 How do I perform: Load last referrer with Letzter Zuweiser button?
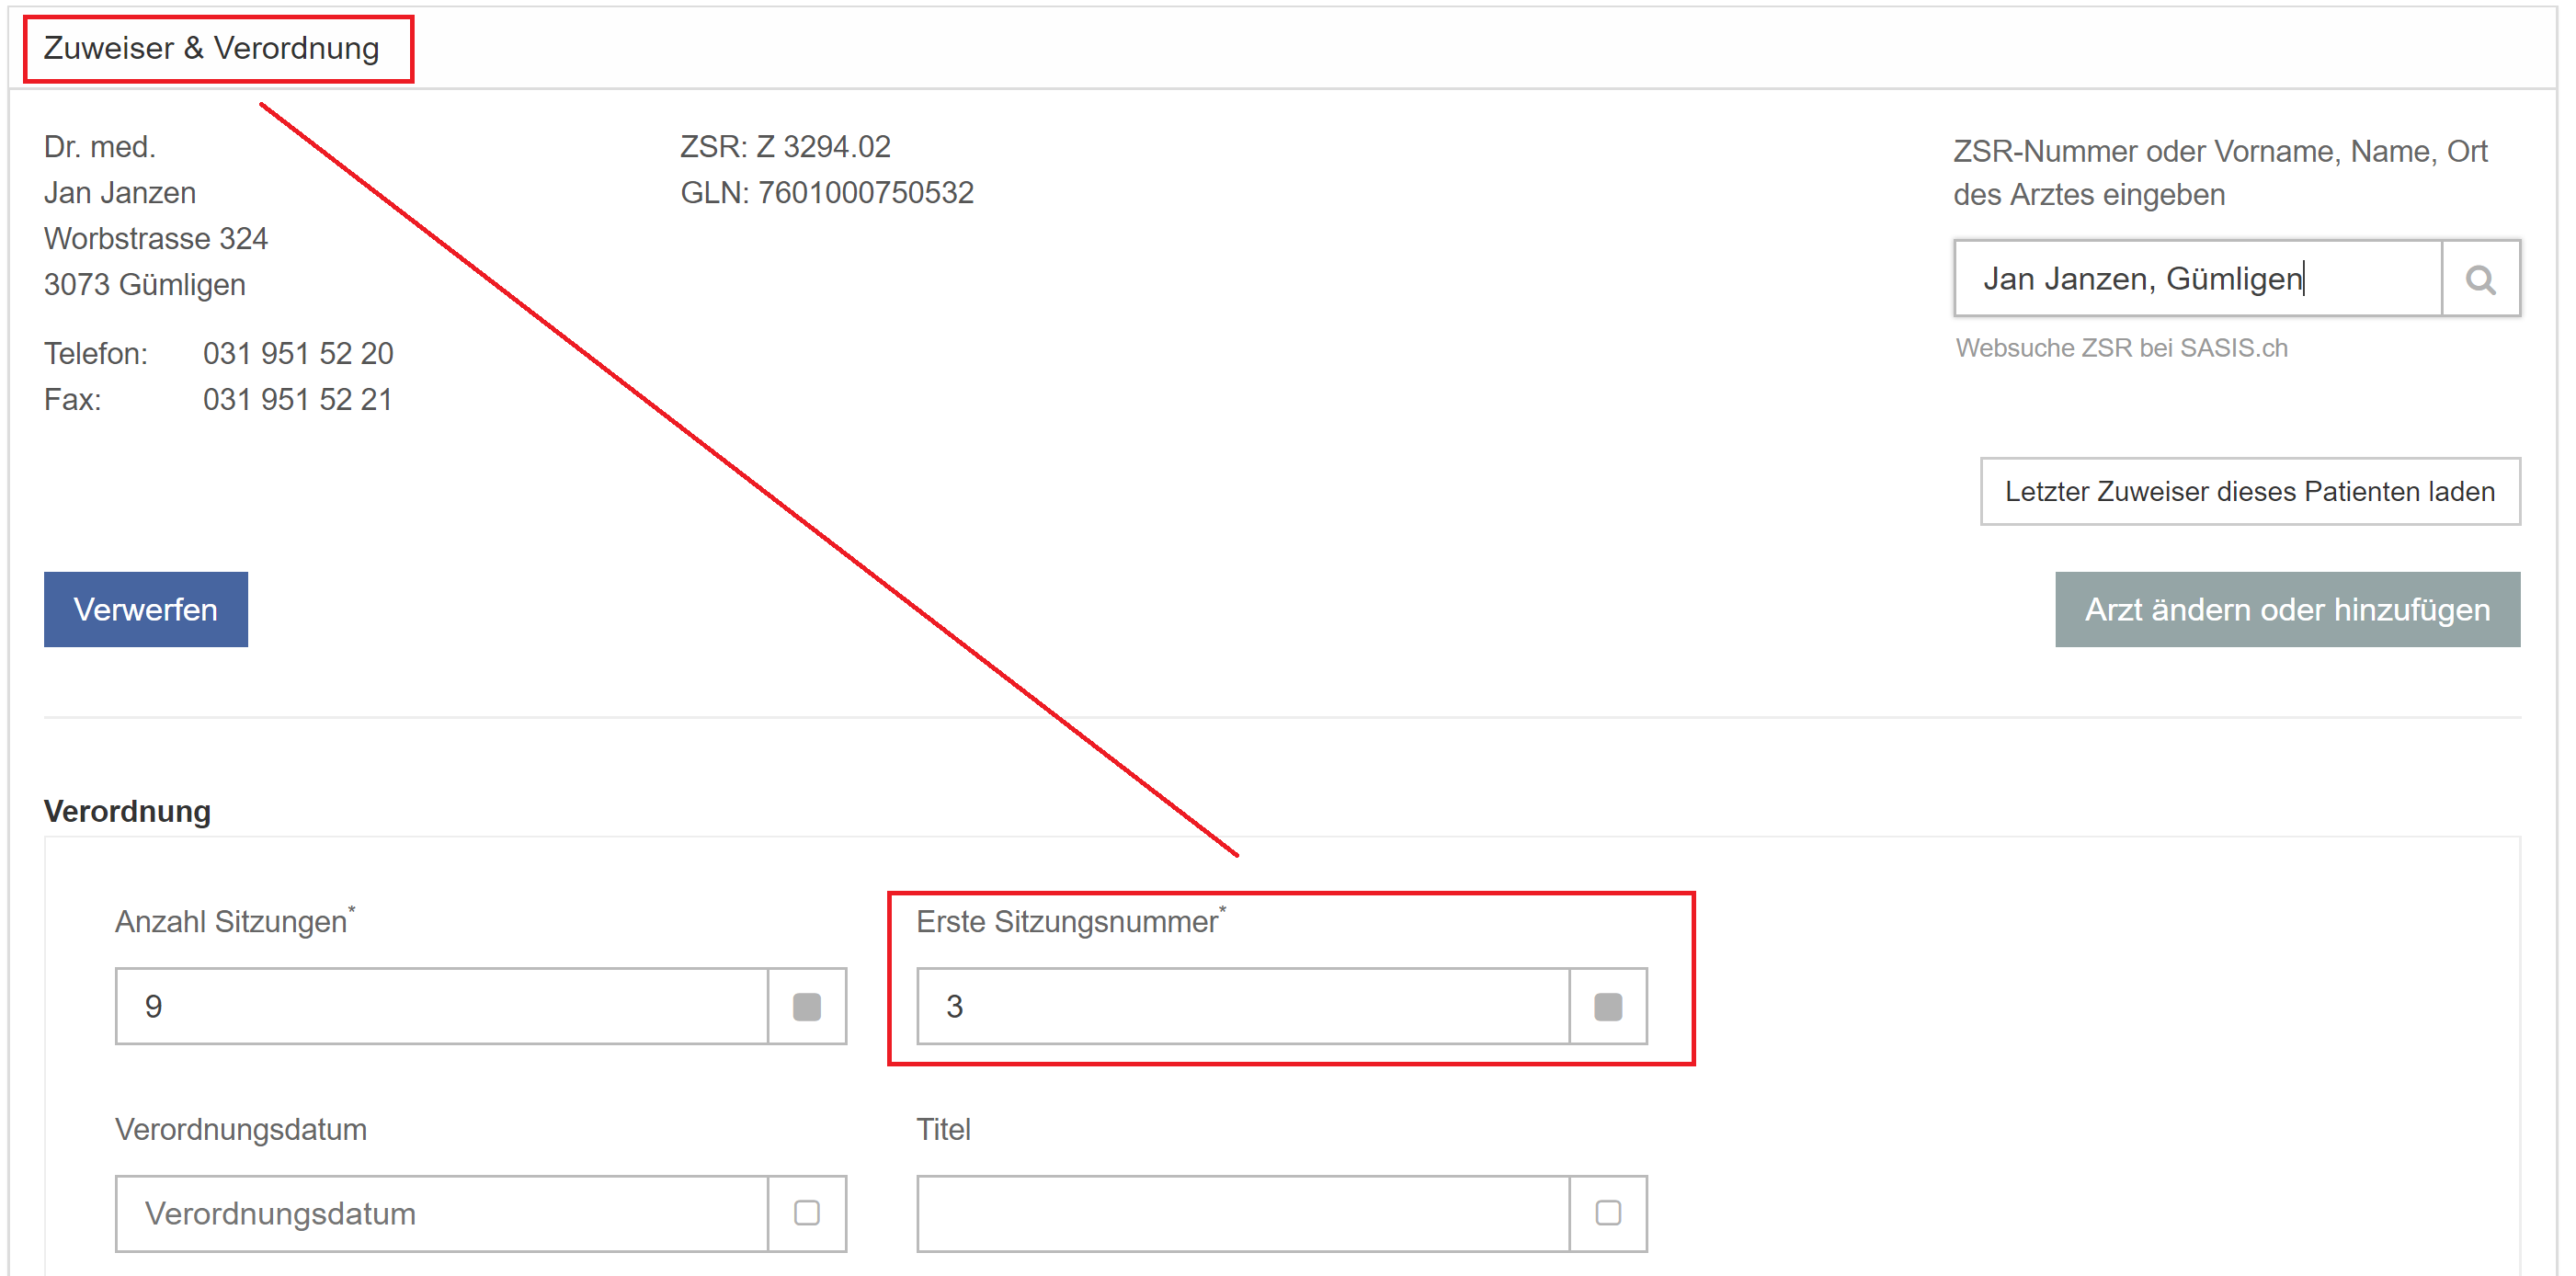click(2250, 491)
